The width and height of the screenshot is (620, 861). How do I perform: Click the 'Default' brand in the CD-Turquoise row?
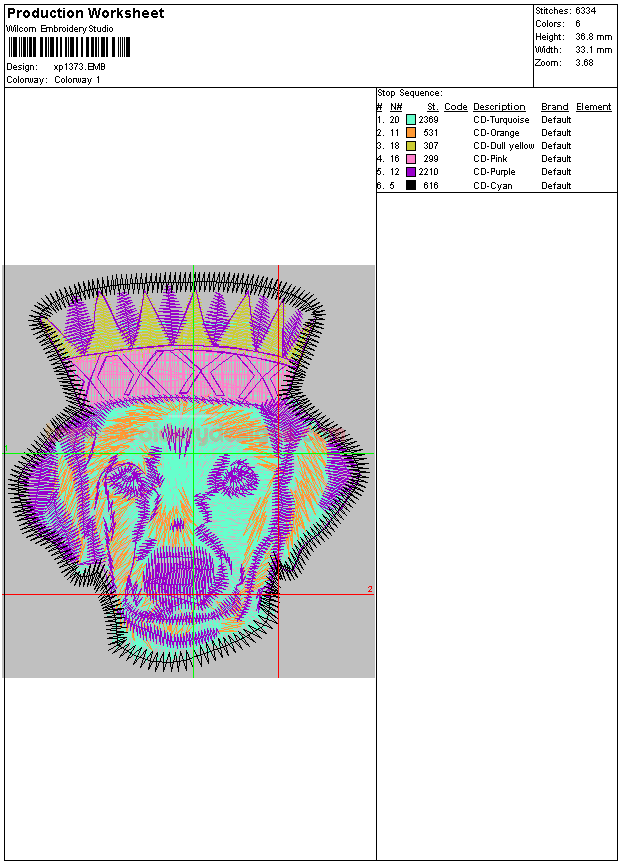(x=556, y=120)
